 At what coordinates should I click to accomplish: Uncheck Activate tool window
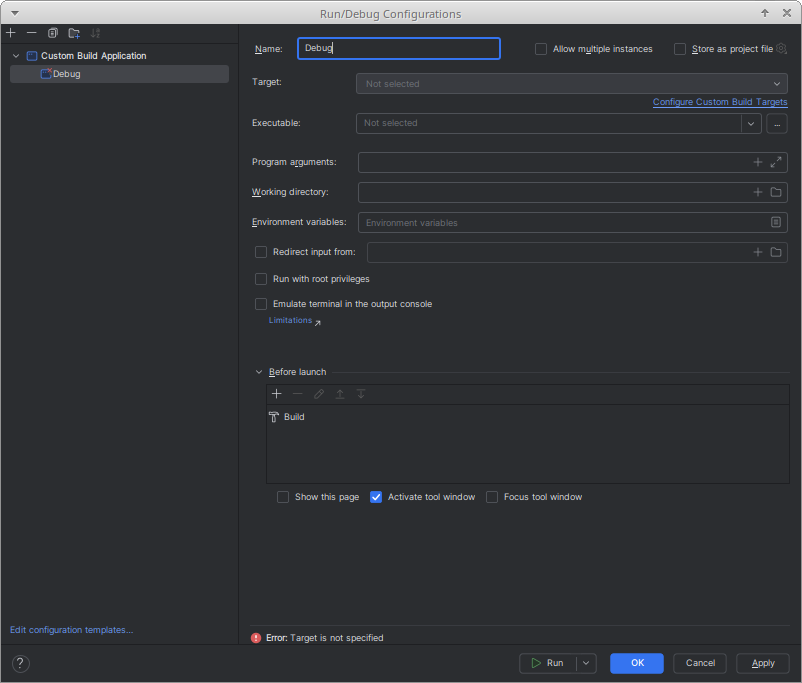pos(376,497)
